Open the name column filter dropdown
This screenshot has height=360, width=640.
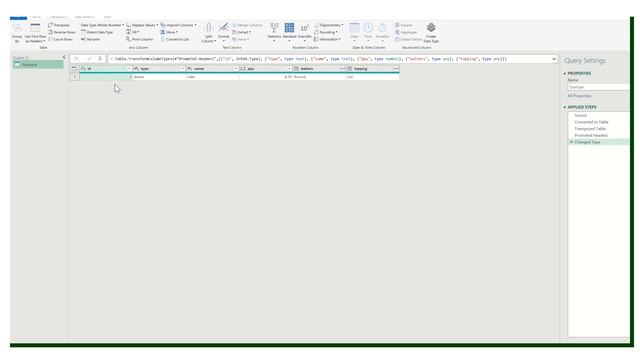pyautogui.click(x=236, y=69)
